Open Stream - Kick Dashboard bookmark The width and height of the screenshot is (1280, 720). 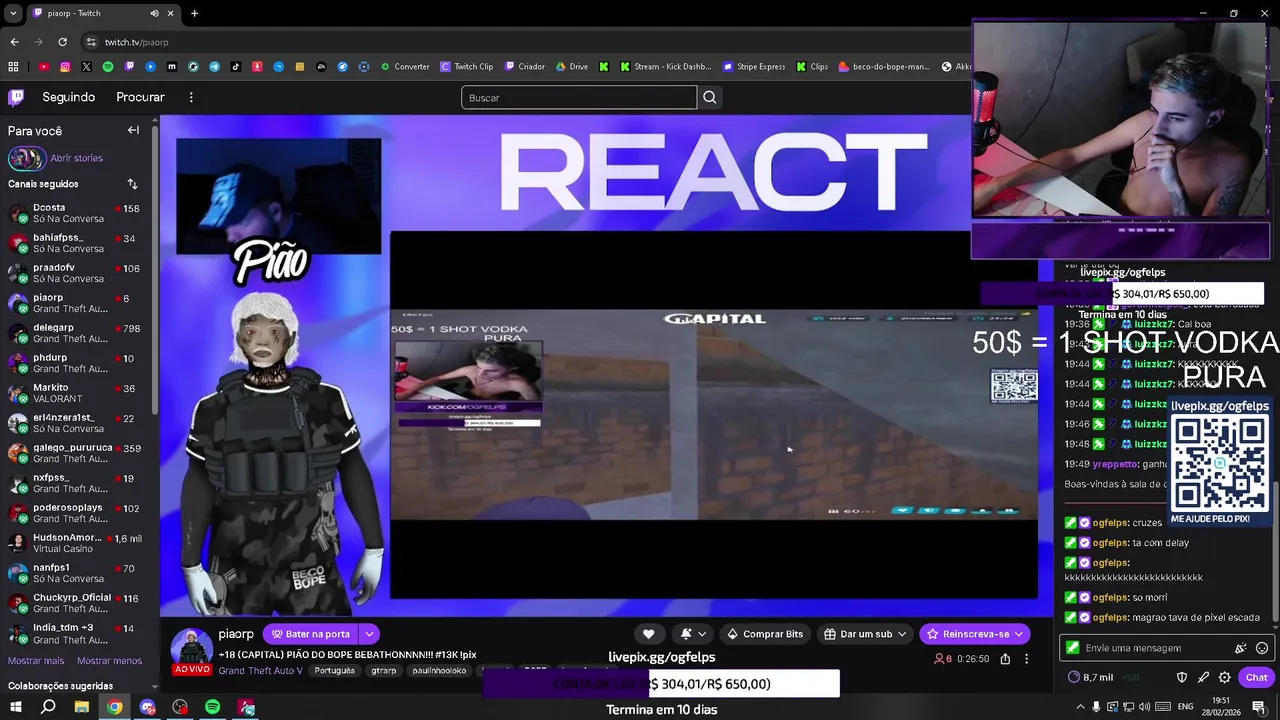(x=666, y=67)
